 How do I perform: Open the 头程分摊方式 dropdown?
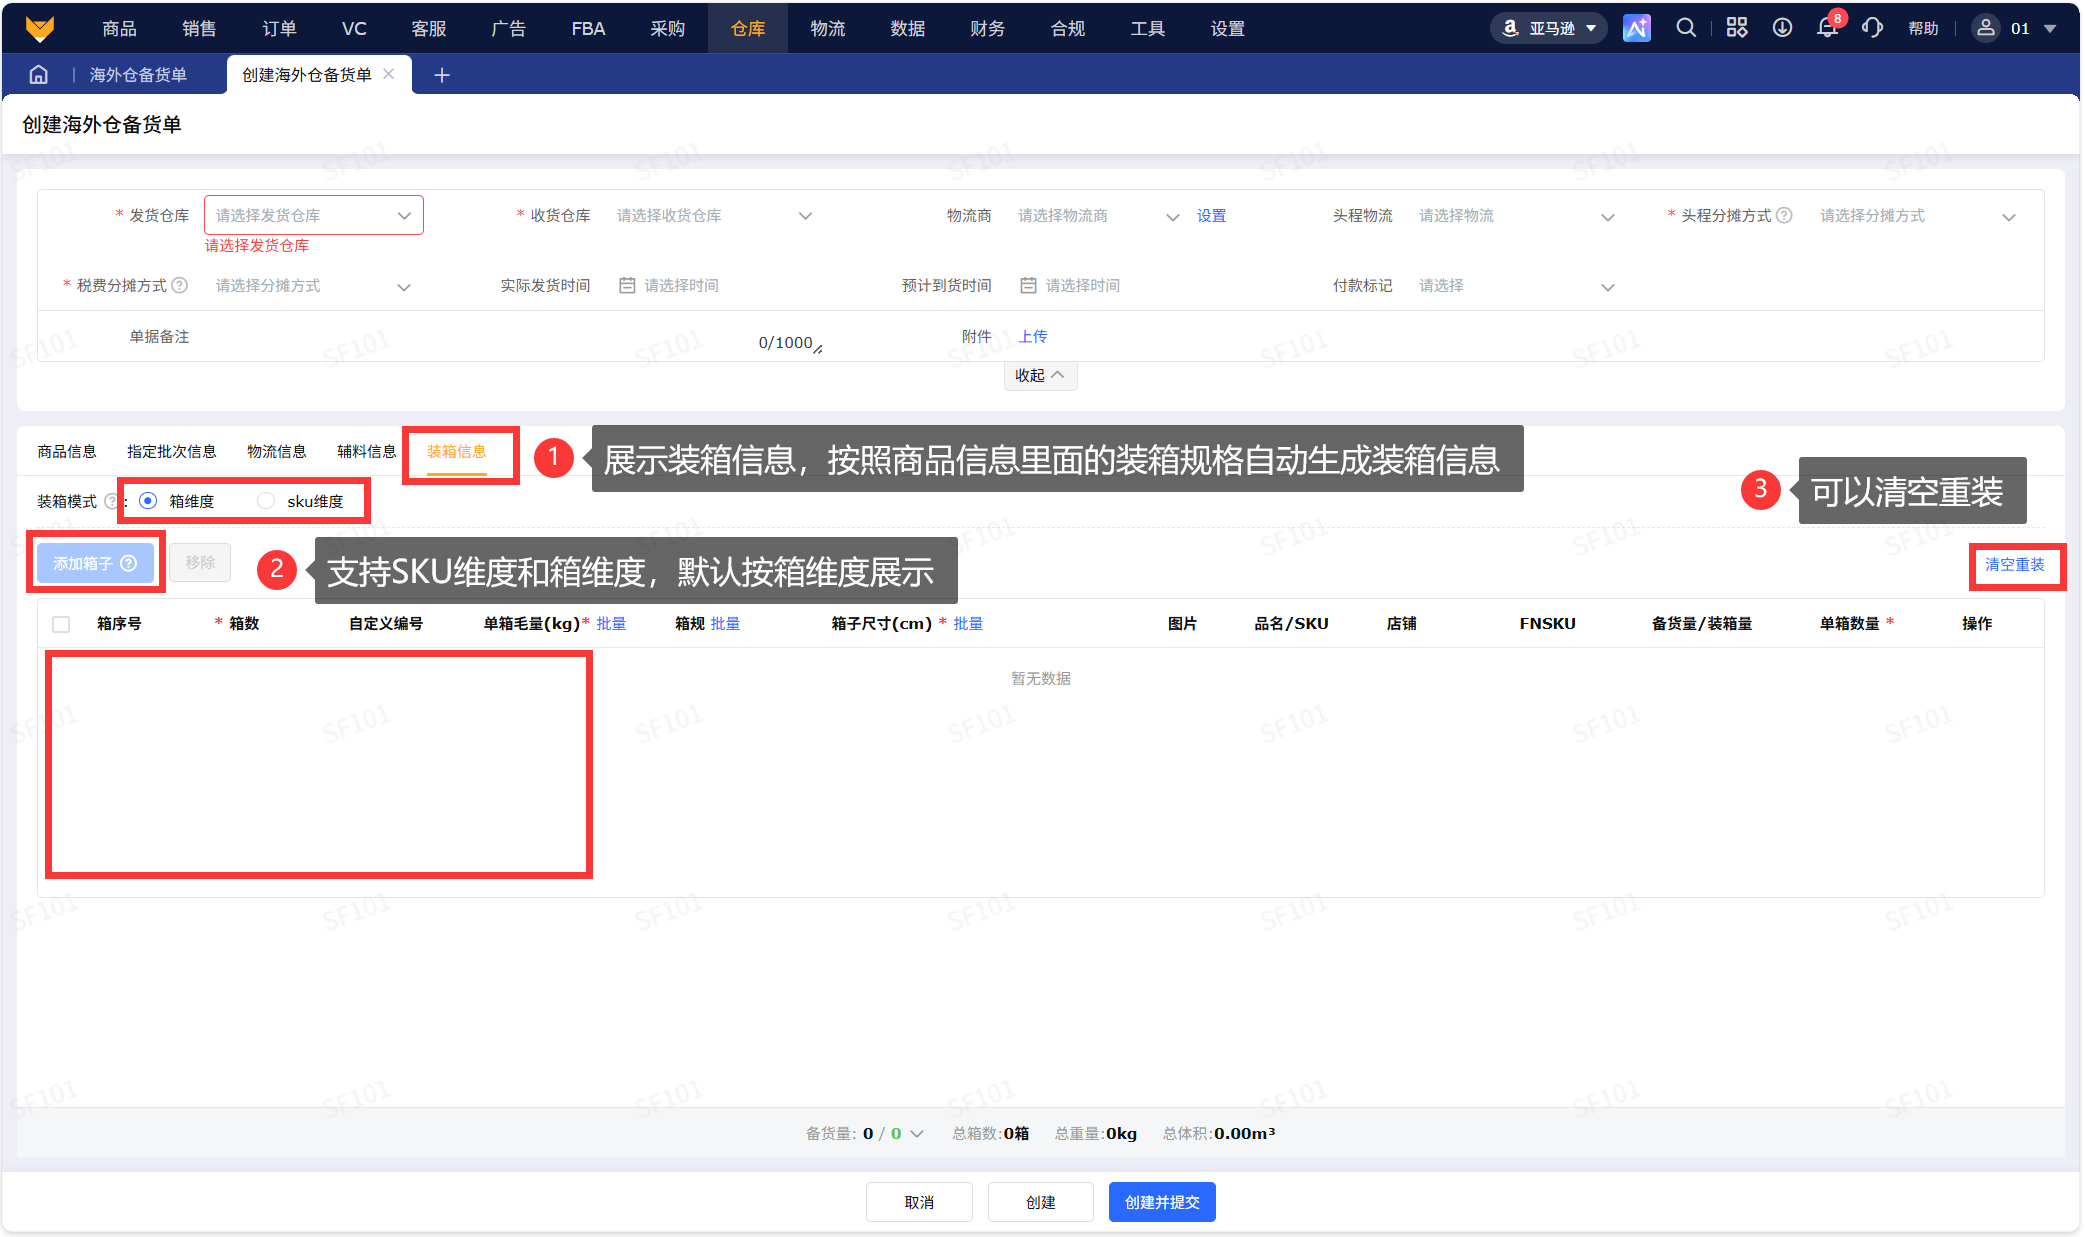1918,215
